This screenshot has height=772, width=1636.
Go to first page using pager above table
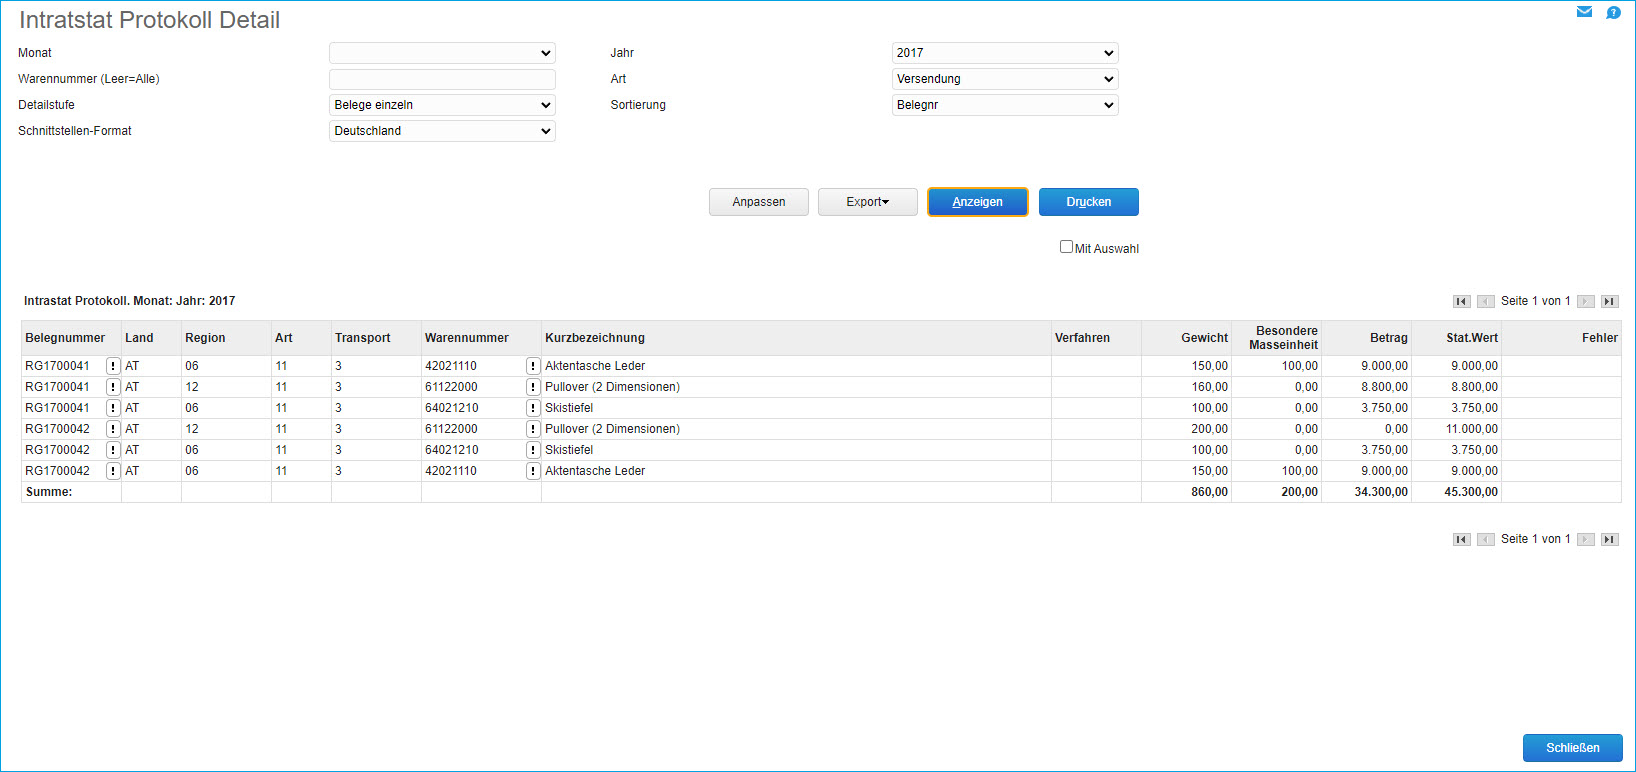pos(1461,301)
